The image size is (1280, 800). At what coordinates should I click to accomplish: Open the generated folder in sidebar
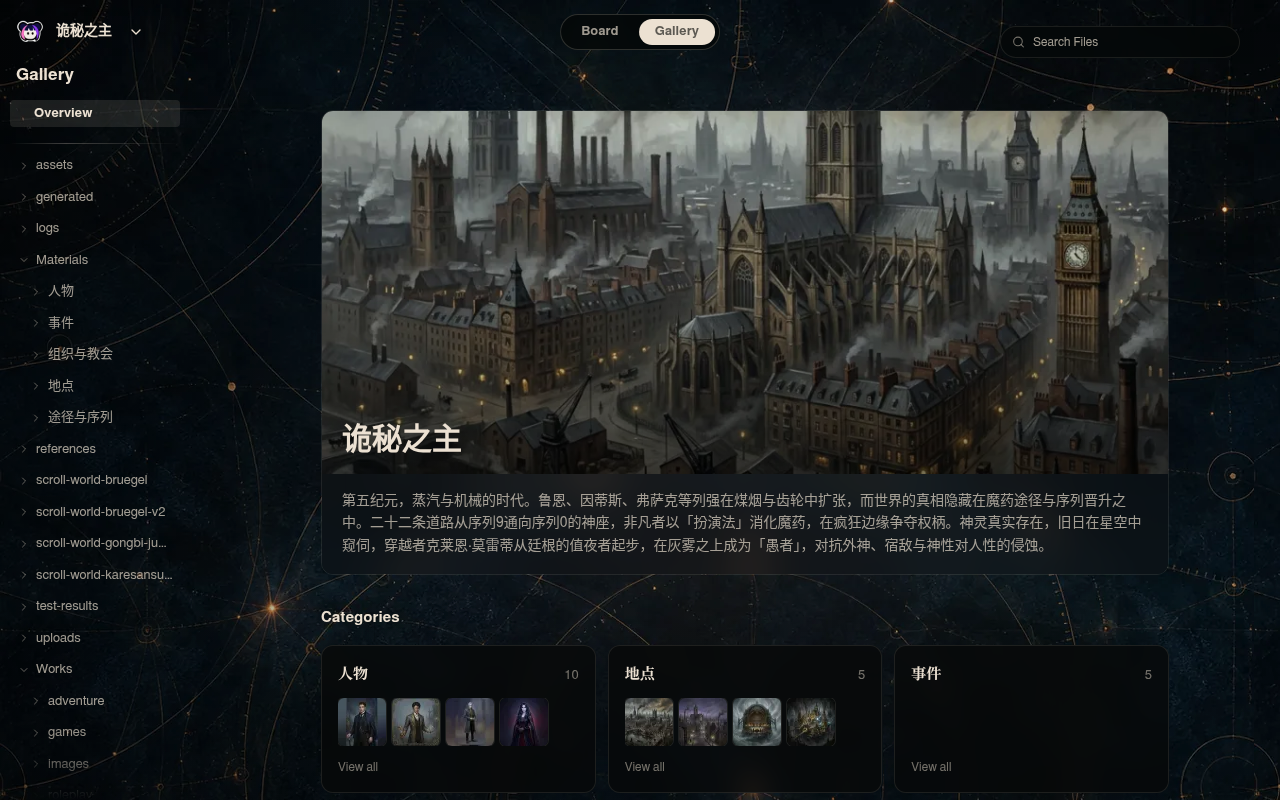[x=64, y=197]
